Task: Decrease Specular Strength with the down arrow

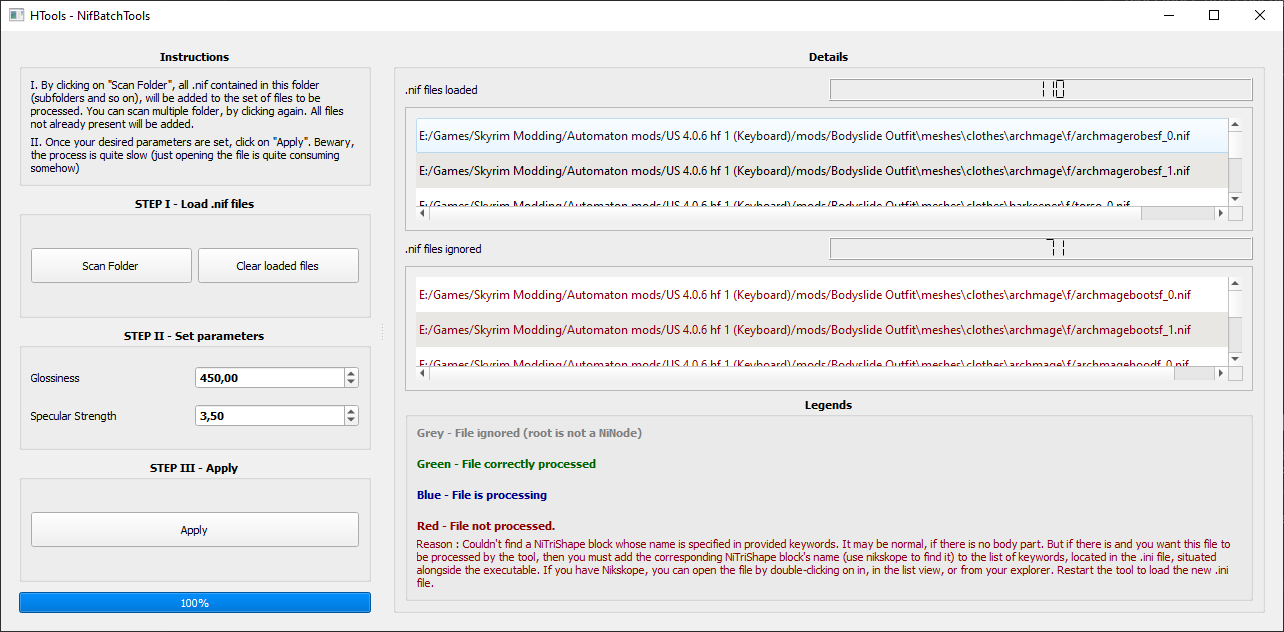Action: (x=351, y=421)
